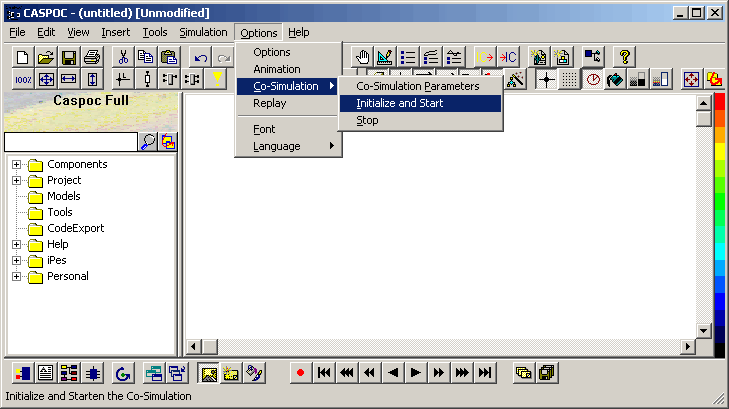This screenshot has width=729, height=409.
Task: Select Replay menu item
Action: 288,103
